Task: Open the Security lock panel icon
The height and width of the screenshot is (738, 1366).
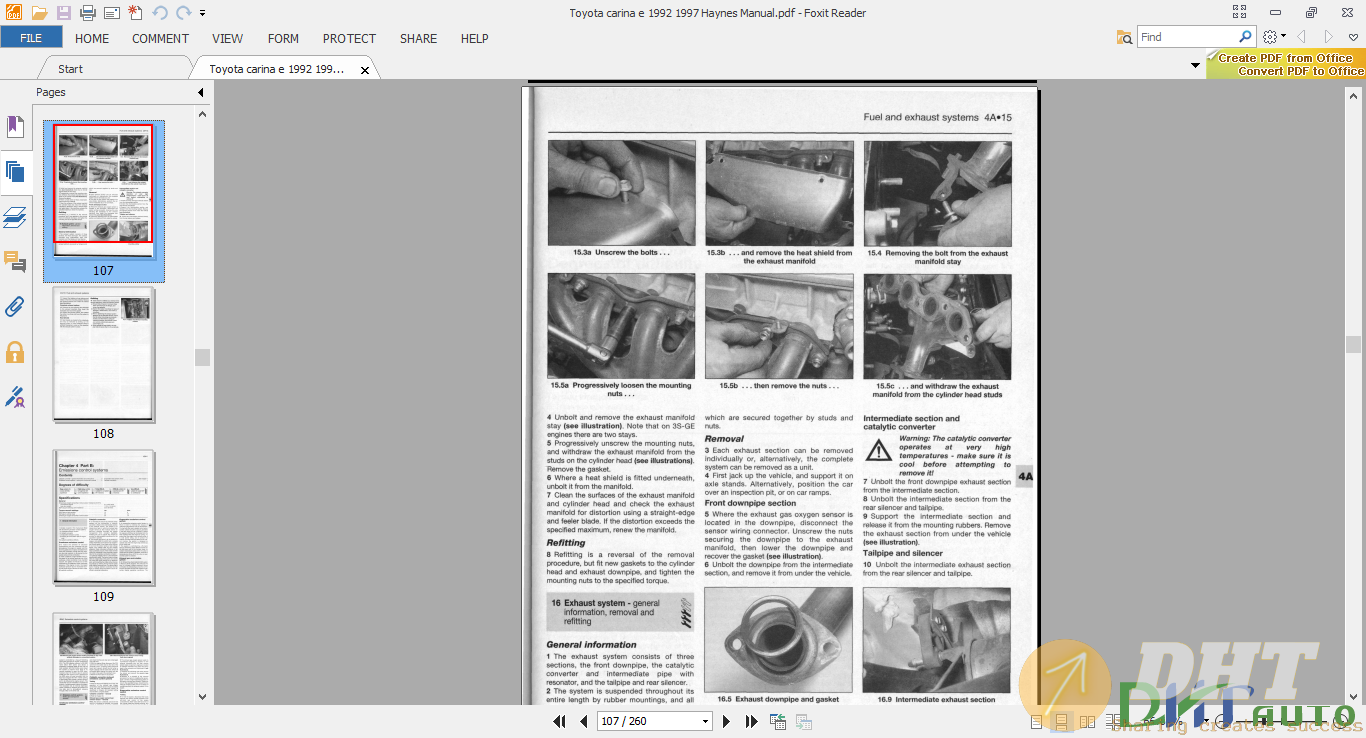Action: click(15, 352)
